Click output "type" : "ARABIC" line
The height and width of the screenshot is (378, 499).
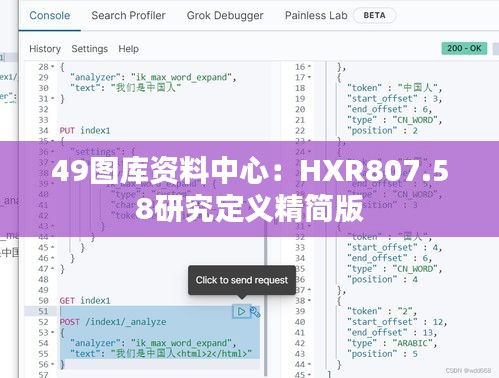click(392, 343)
